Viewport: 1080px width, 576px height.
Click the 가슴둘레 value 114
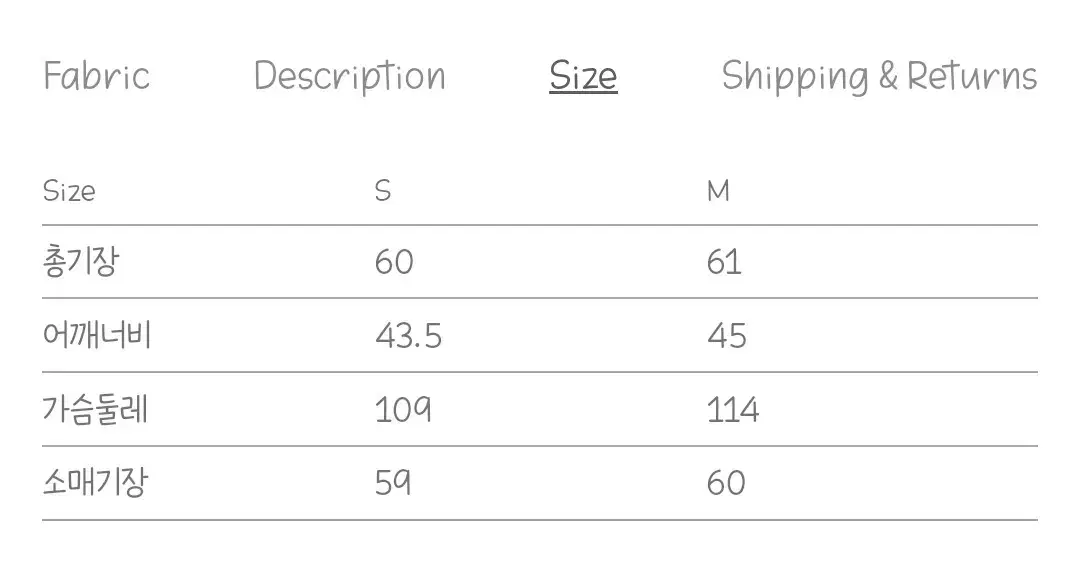point(732,410)
